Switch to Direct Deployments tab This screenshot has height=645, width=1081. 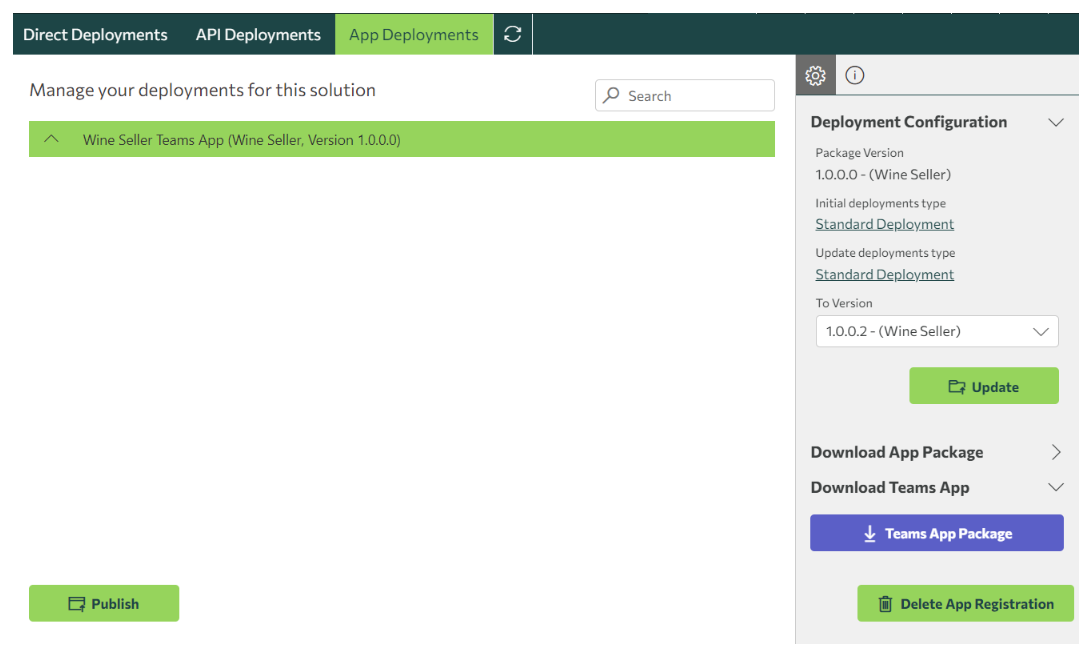[x=95, y=34]
